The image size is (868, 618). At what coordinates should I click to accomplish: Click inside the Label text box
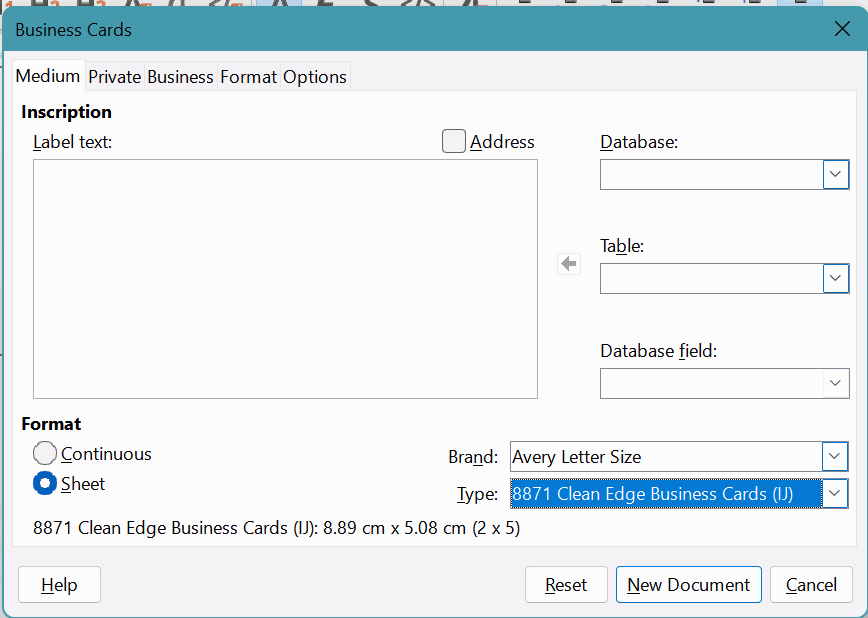[x=285, y=279]
